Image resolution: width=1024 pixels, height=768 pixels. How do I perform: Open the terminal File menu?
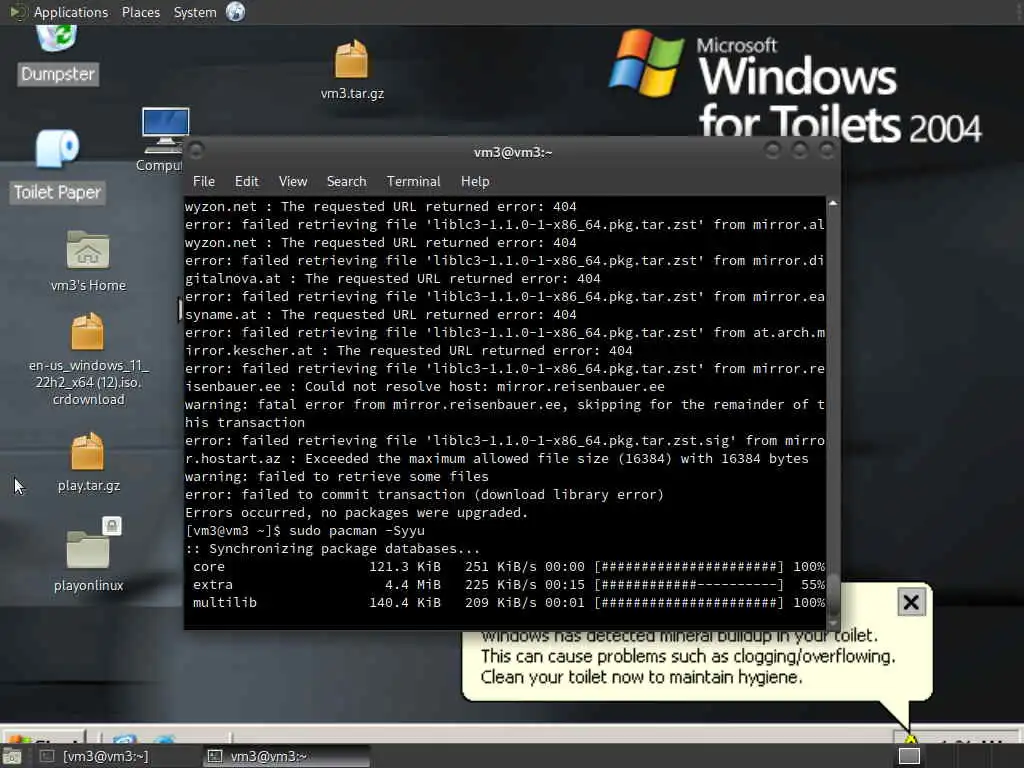pyautogui.click(x=204, y=182)
